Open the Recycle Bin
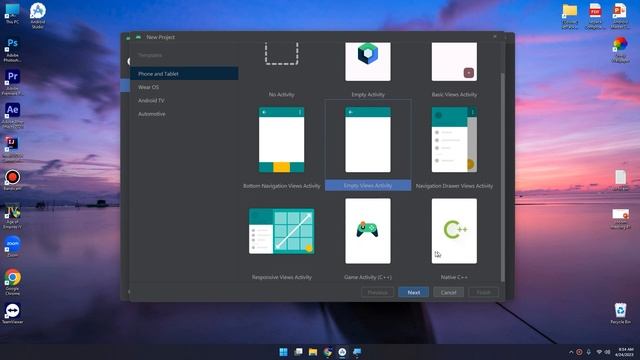The width and height of the screenshot is (640, 360). point(620,313)
